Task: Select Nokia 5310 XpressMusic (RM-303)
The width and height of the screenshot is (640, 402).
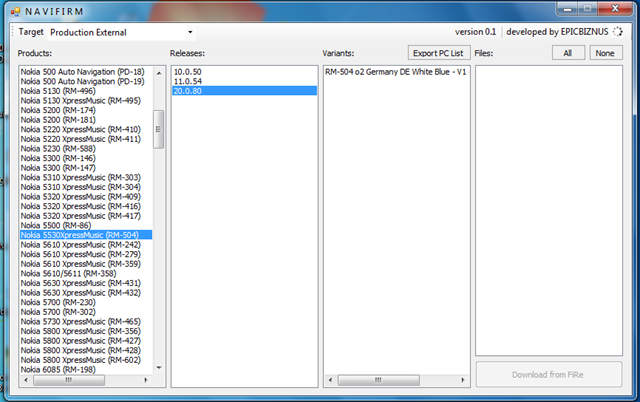Action: point(86,177)
